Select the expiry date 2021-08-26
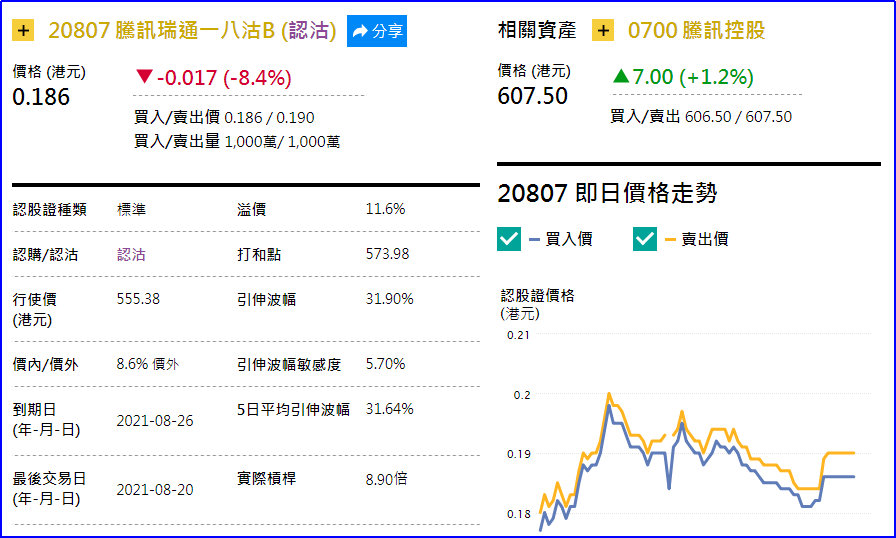The height and width of the screenshot is (538, 896). click(x=155, y=421)
